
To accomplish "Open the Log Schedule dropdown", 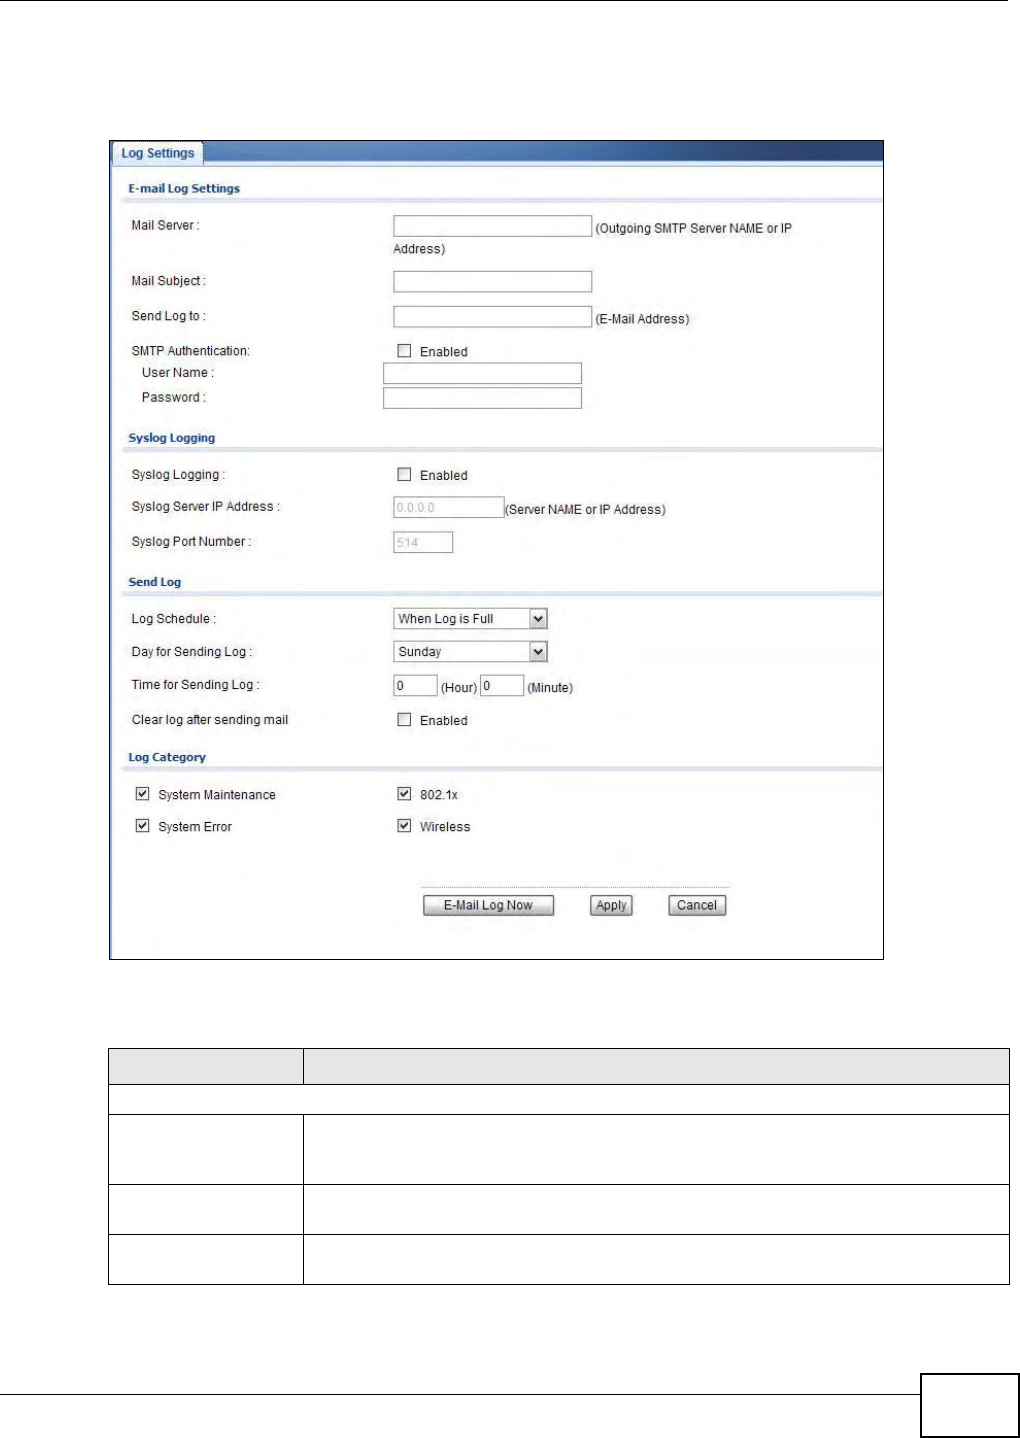I will click(470, 619).
